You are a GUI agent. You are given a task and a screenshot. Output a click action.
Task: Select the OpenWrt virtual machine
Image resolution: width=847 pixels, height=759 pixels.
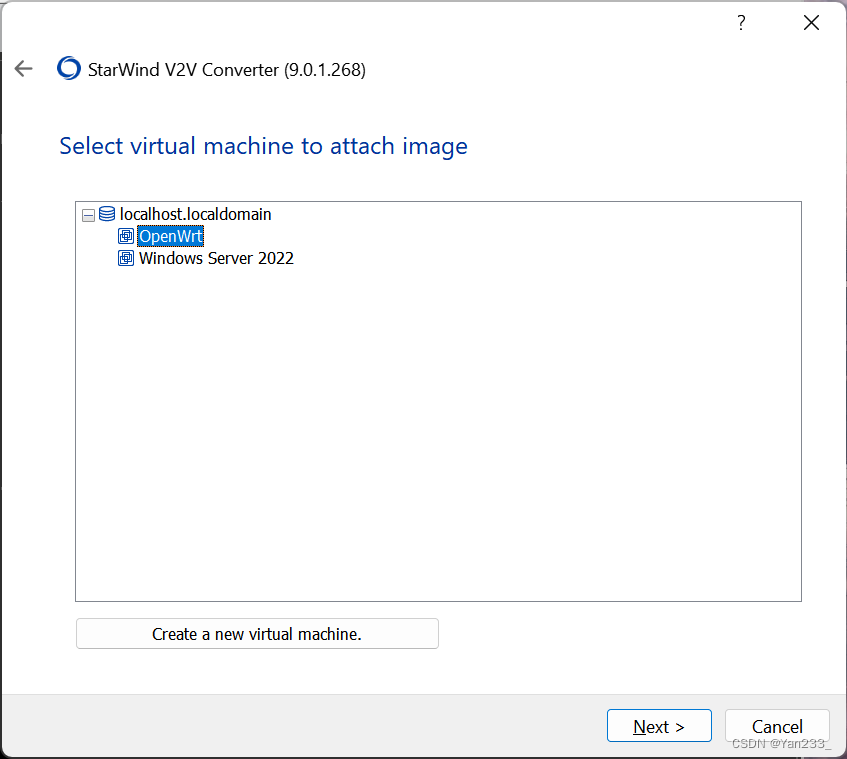[x=171, y=236]
